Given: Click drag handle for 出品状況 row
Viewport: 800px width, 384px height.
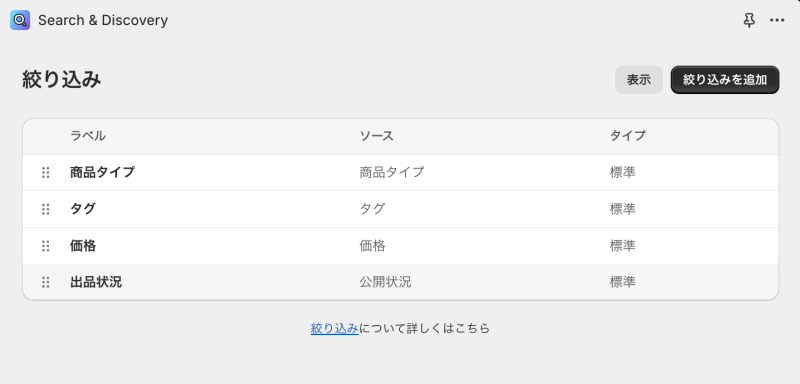Looking at the screenshot, I should (x=45, y=282).
